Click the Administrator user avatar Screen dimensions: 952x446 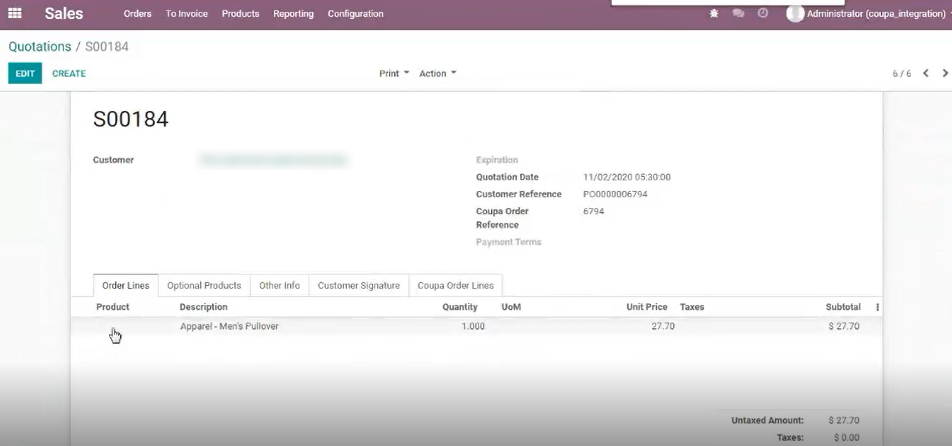tap(795, 13)
